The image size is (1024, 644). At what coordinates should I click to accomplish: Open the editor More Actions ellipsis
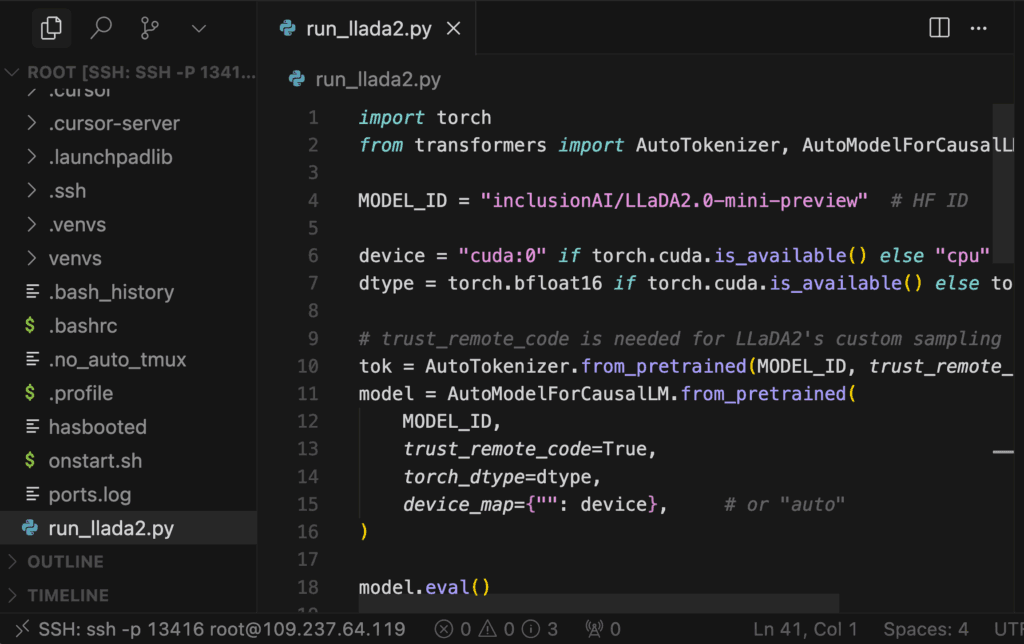click(979, 28)
